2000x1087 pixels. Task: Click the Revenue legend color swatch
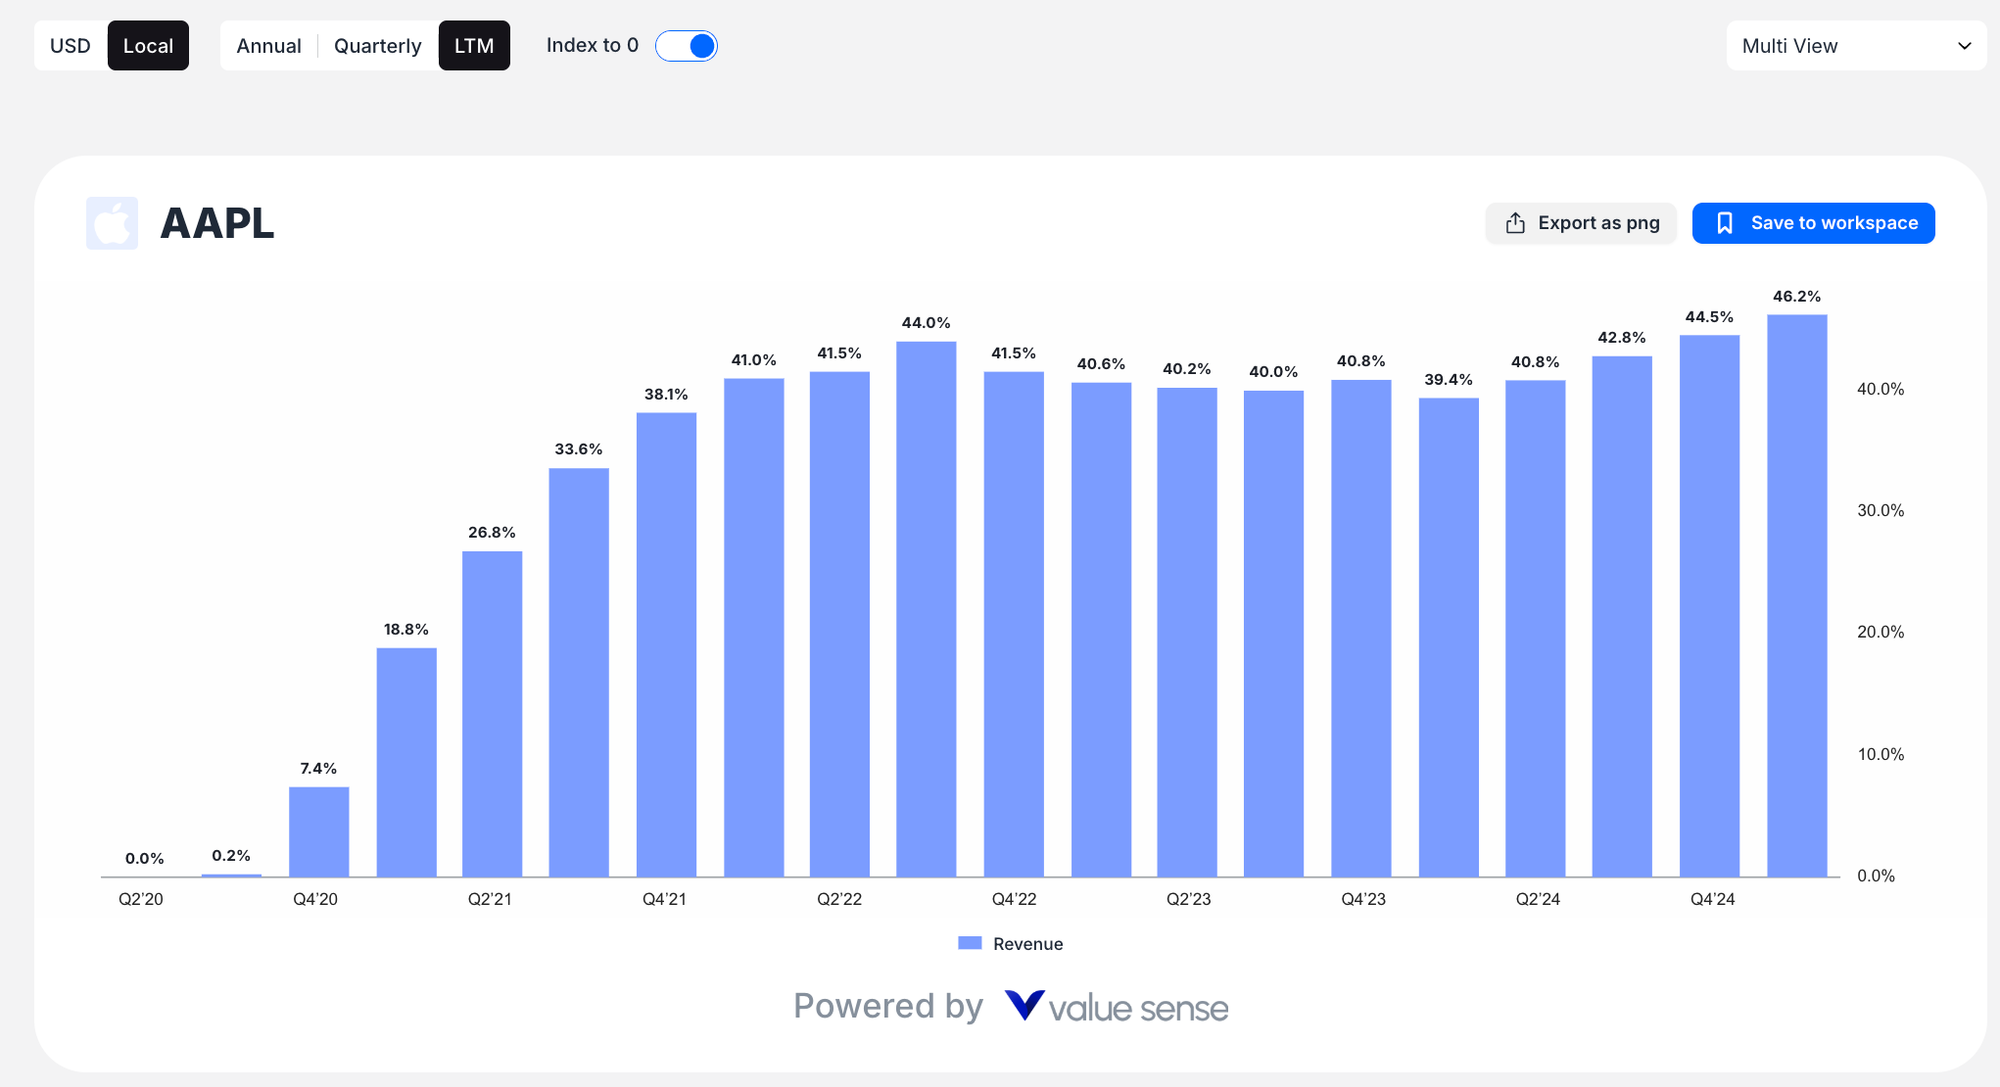click(969, 943)
